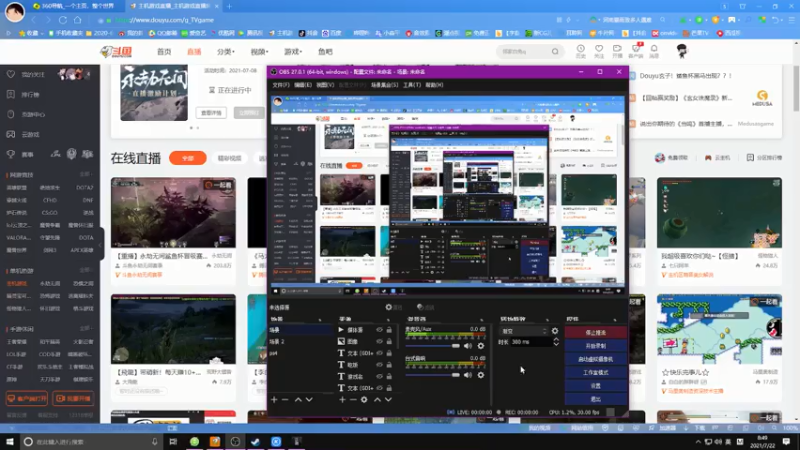Viewport: 800px width, 450px height.
Task: Open Douyu 关注 follow heart icon
Action: [599, 51]
